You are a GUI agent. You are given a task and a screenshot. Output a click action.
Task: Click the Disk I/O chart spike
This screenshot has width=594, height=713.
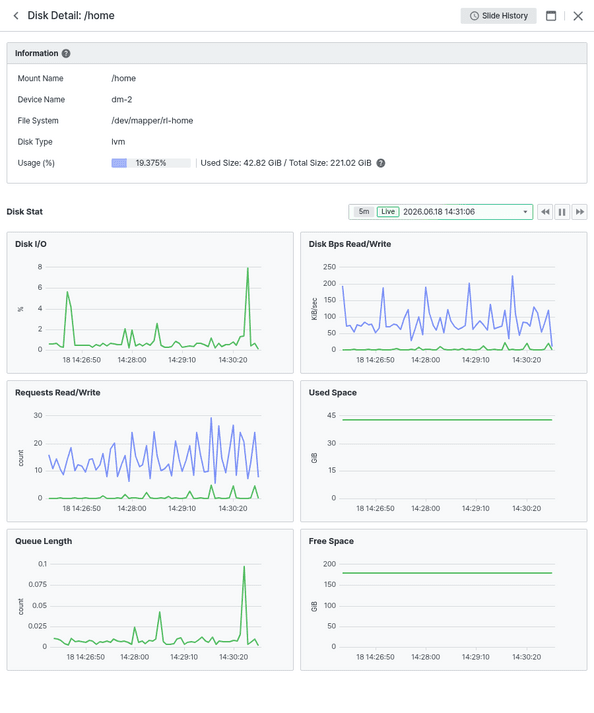(x=248, y=268)
